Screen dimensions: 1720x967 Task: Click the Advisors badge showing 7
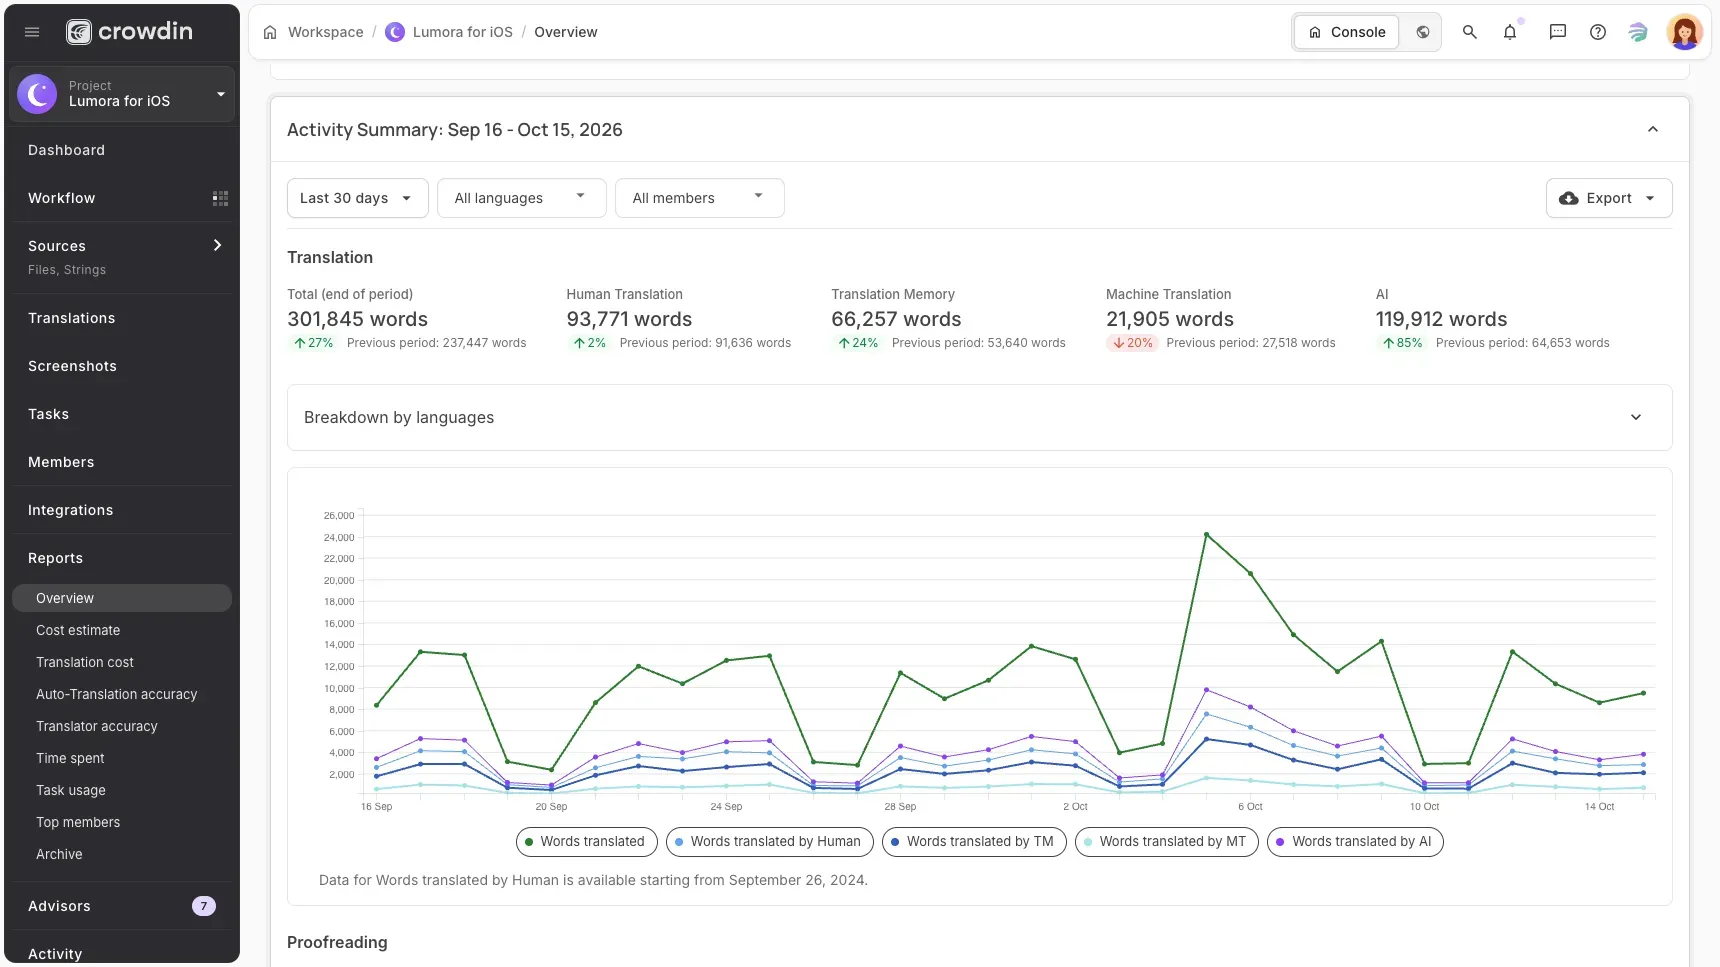tap(204, 906)
